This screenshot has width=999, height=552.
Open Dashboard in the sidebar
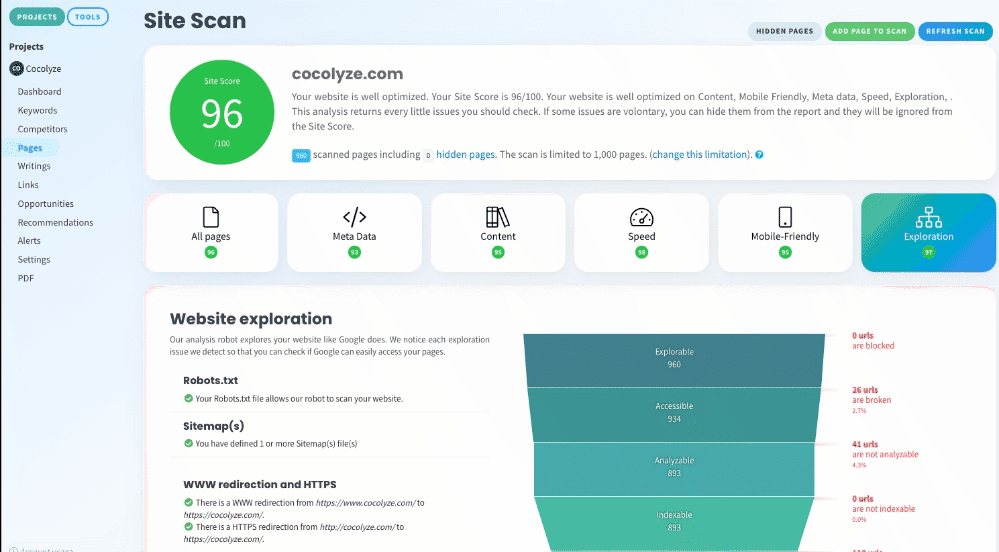40,92
